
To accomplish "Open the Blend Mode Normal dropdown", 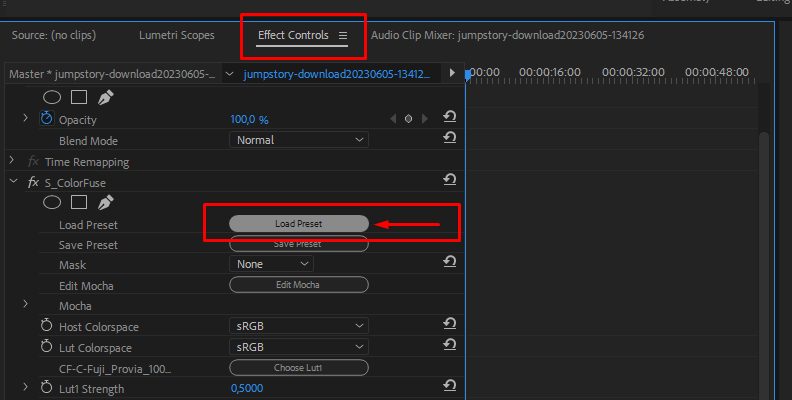I will pyautogui.click(x=299, y=140).
